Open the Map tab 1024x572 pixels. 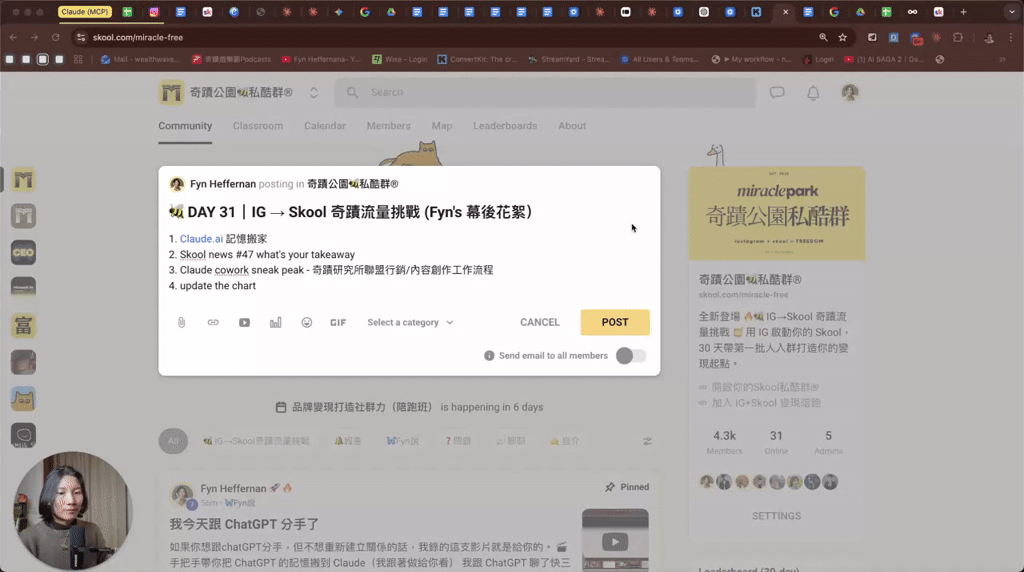pos(441,126)
